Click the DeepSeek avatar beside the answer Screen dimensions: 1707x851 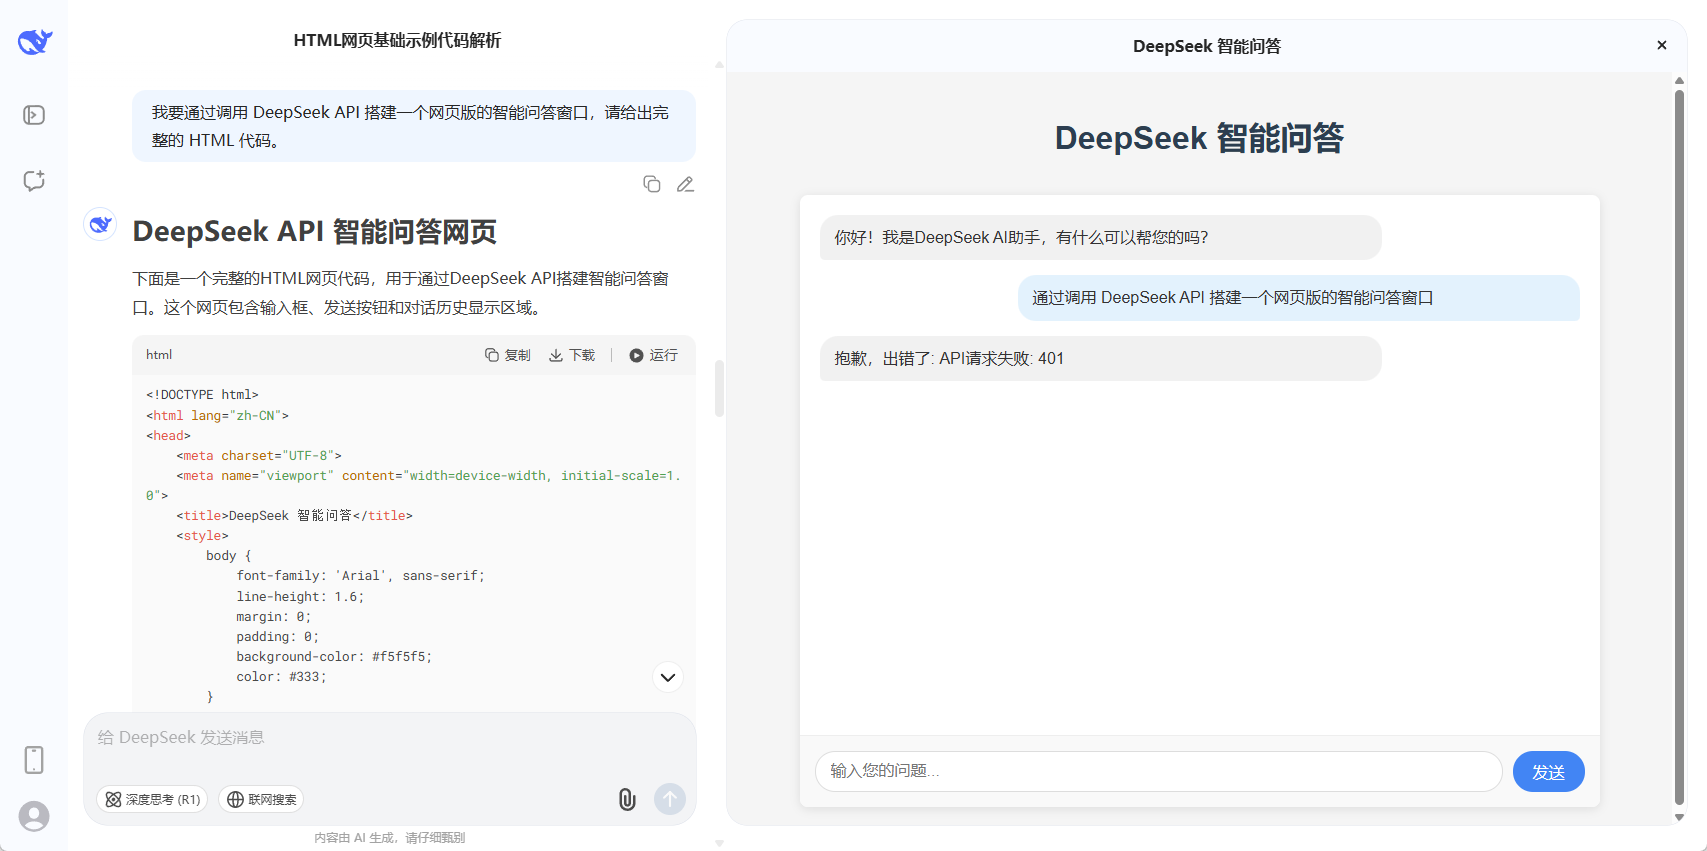pyautogui.click(x=100, y=225)
